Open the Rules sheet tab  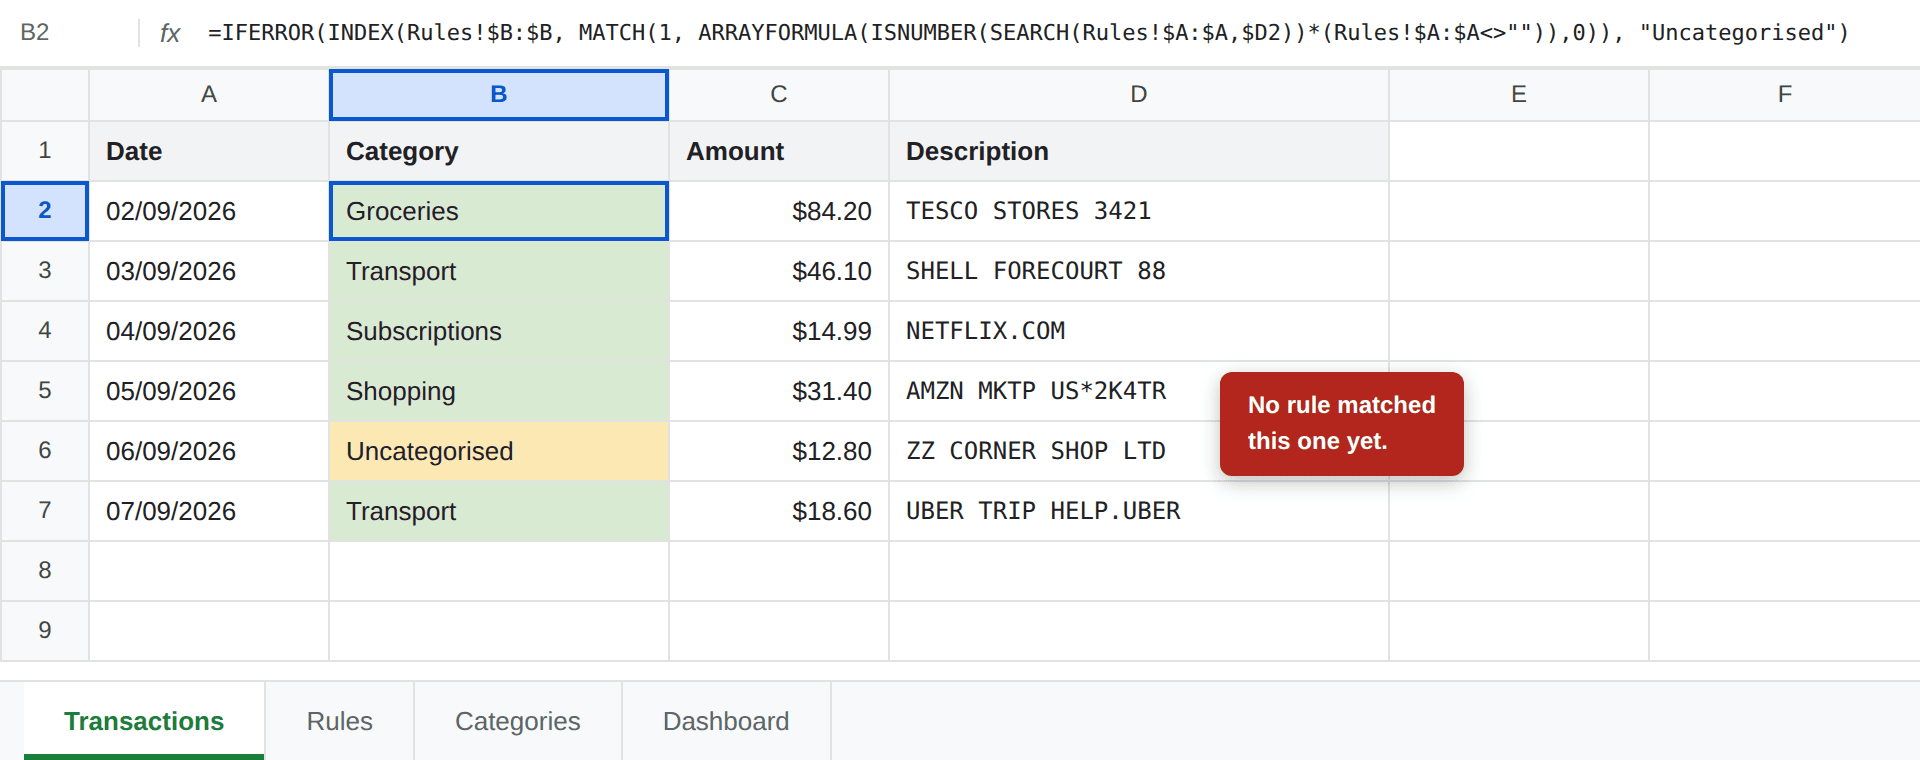coord(340,721)
